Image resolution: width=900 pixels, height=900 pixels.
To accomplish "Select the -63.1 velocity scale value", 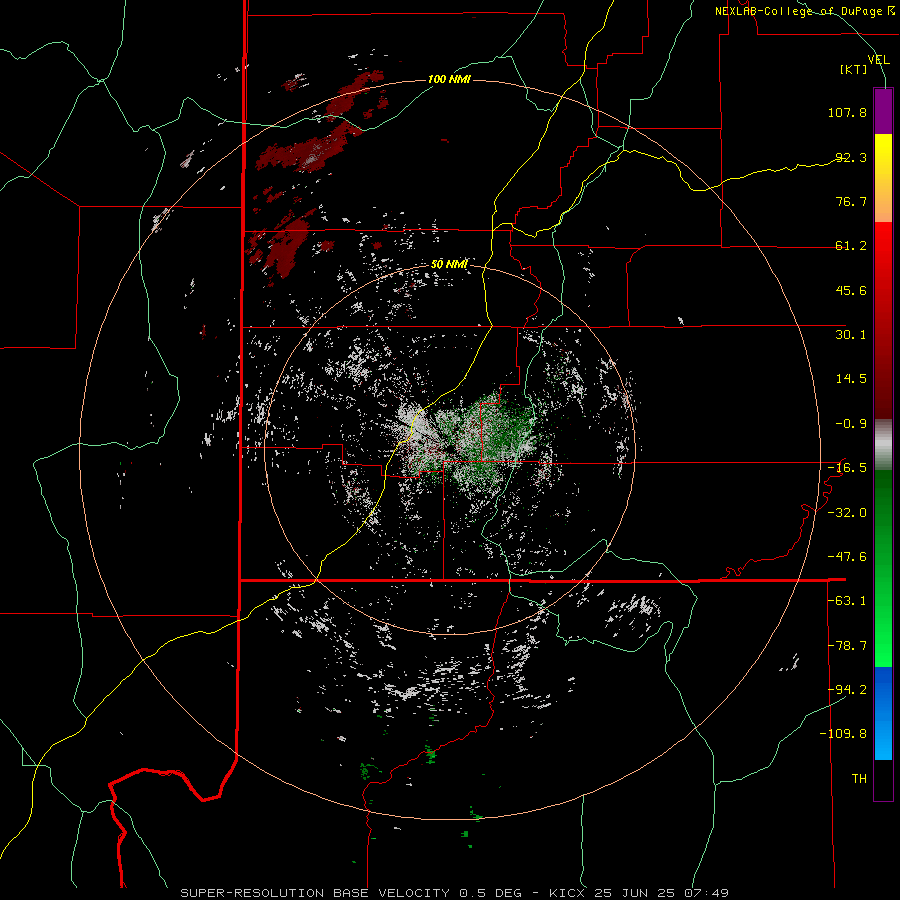I will click(847, 601).
